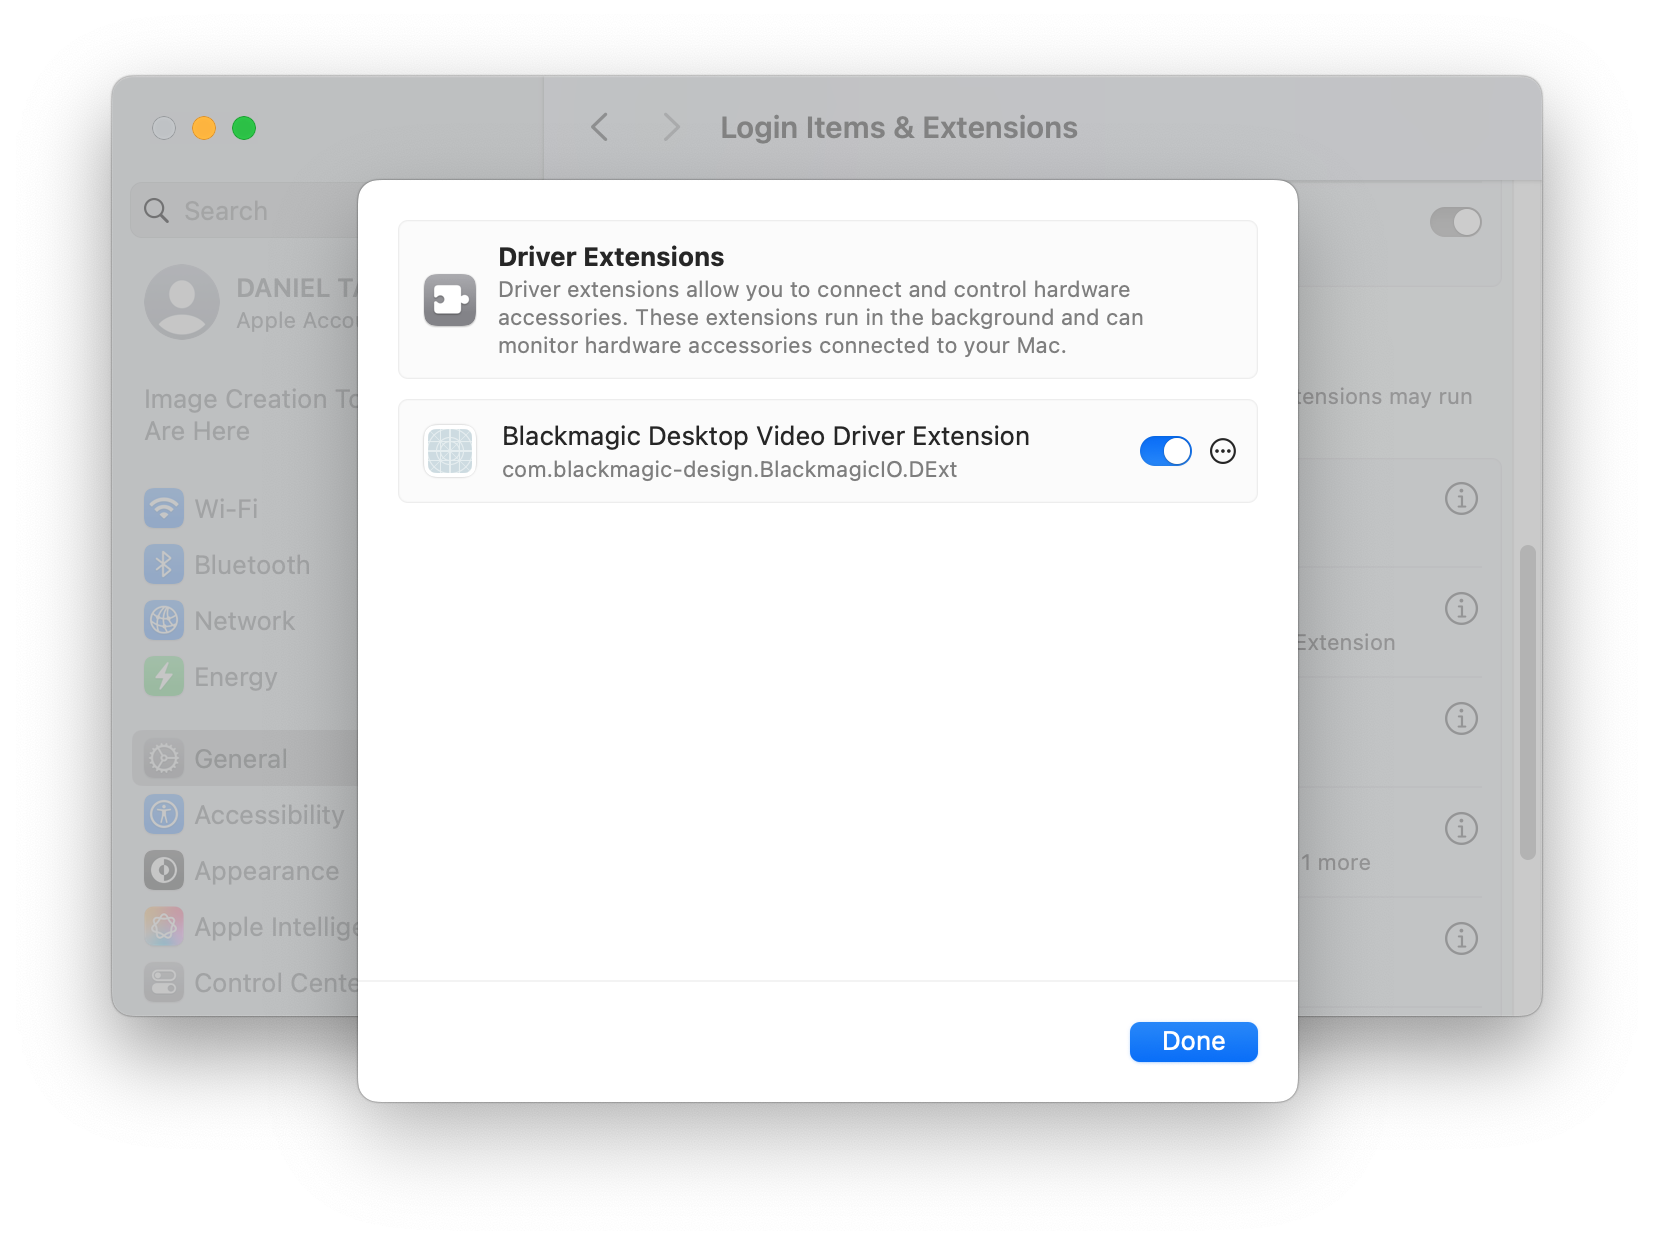Click the Login Items & Extensions title
The width and height of the screenshot is (1654, 1250).
click(898, 127)
